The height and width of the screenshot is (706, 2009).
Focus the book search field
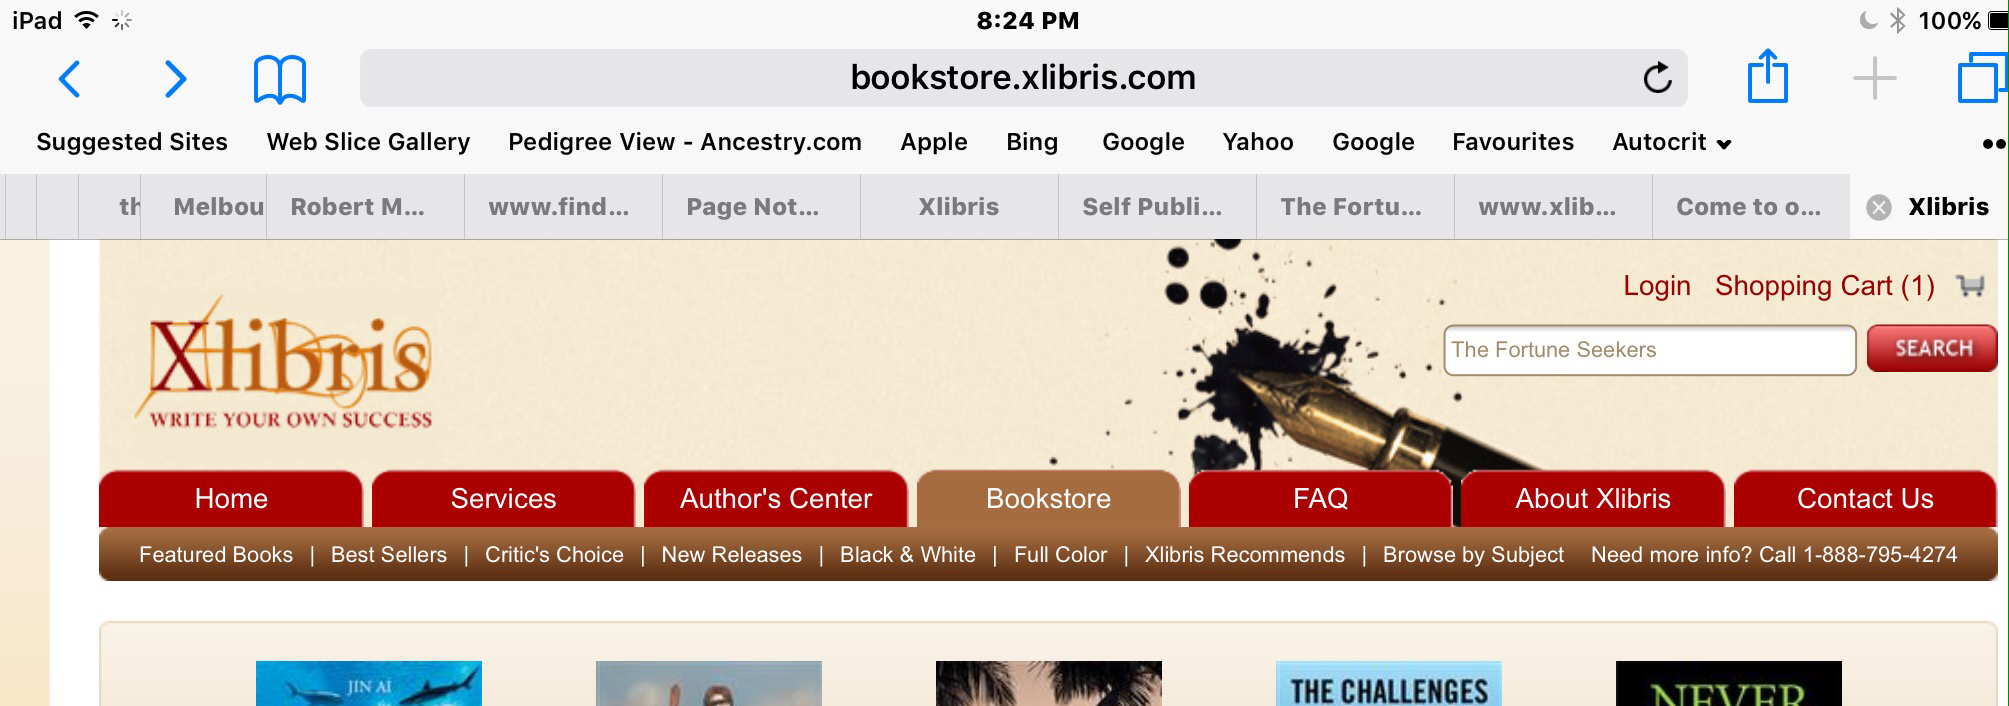[x=1649, y=350]
